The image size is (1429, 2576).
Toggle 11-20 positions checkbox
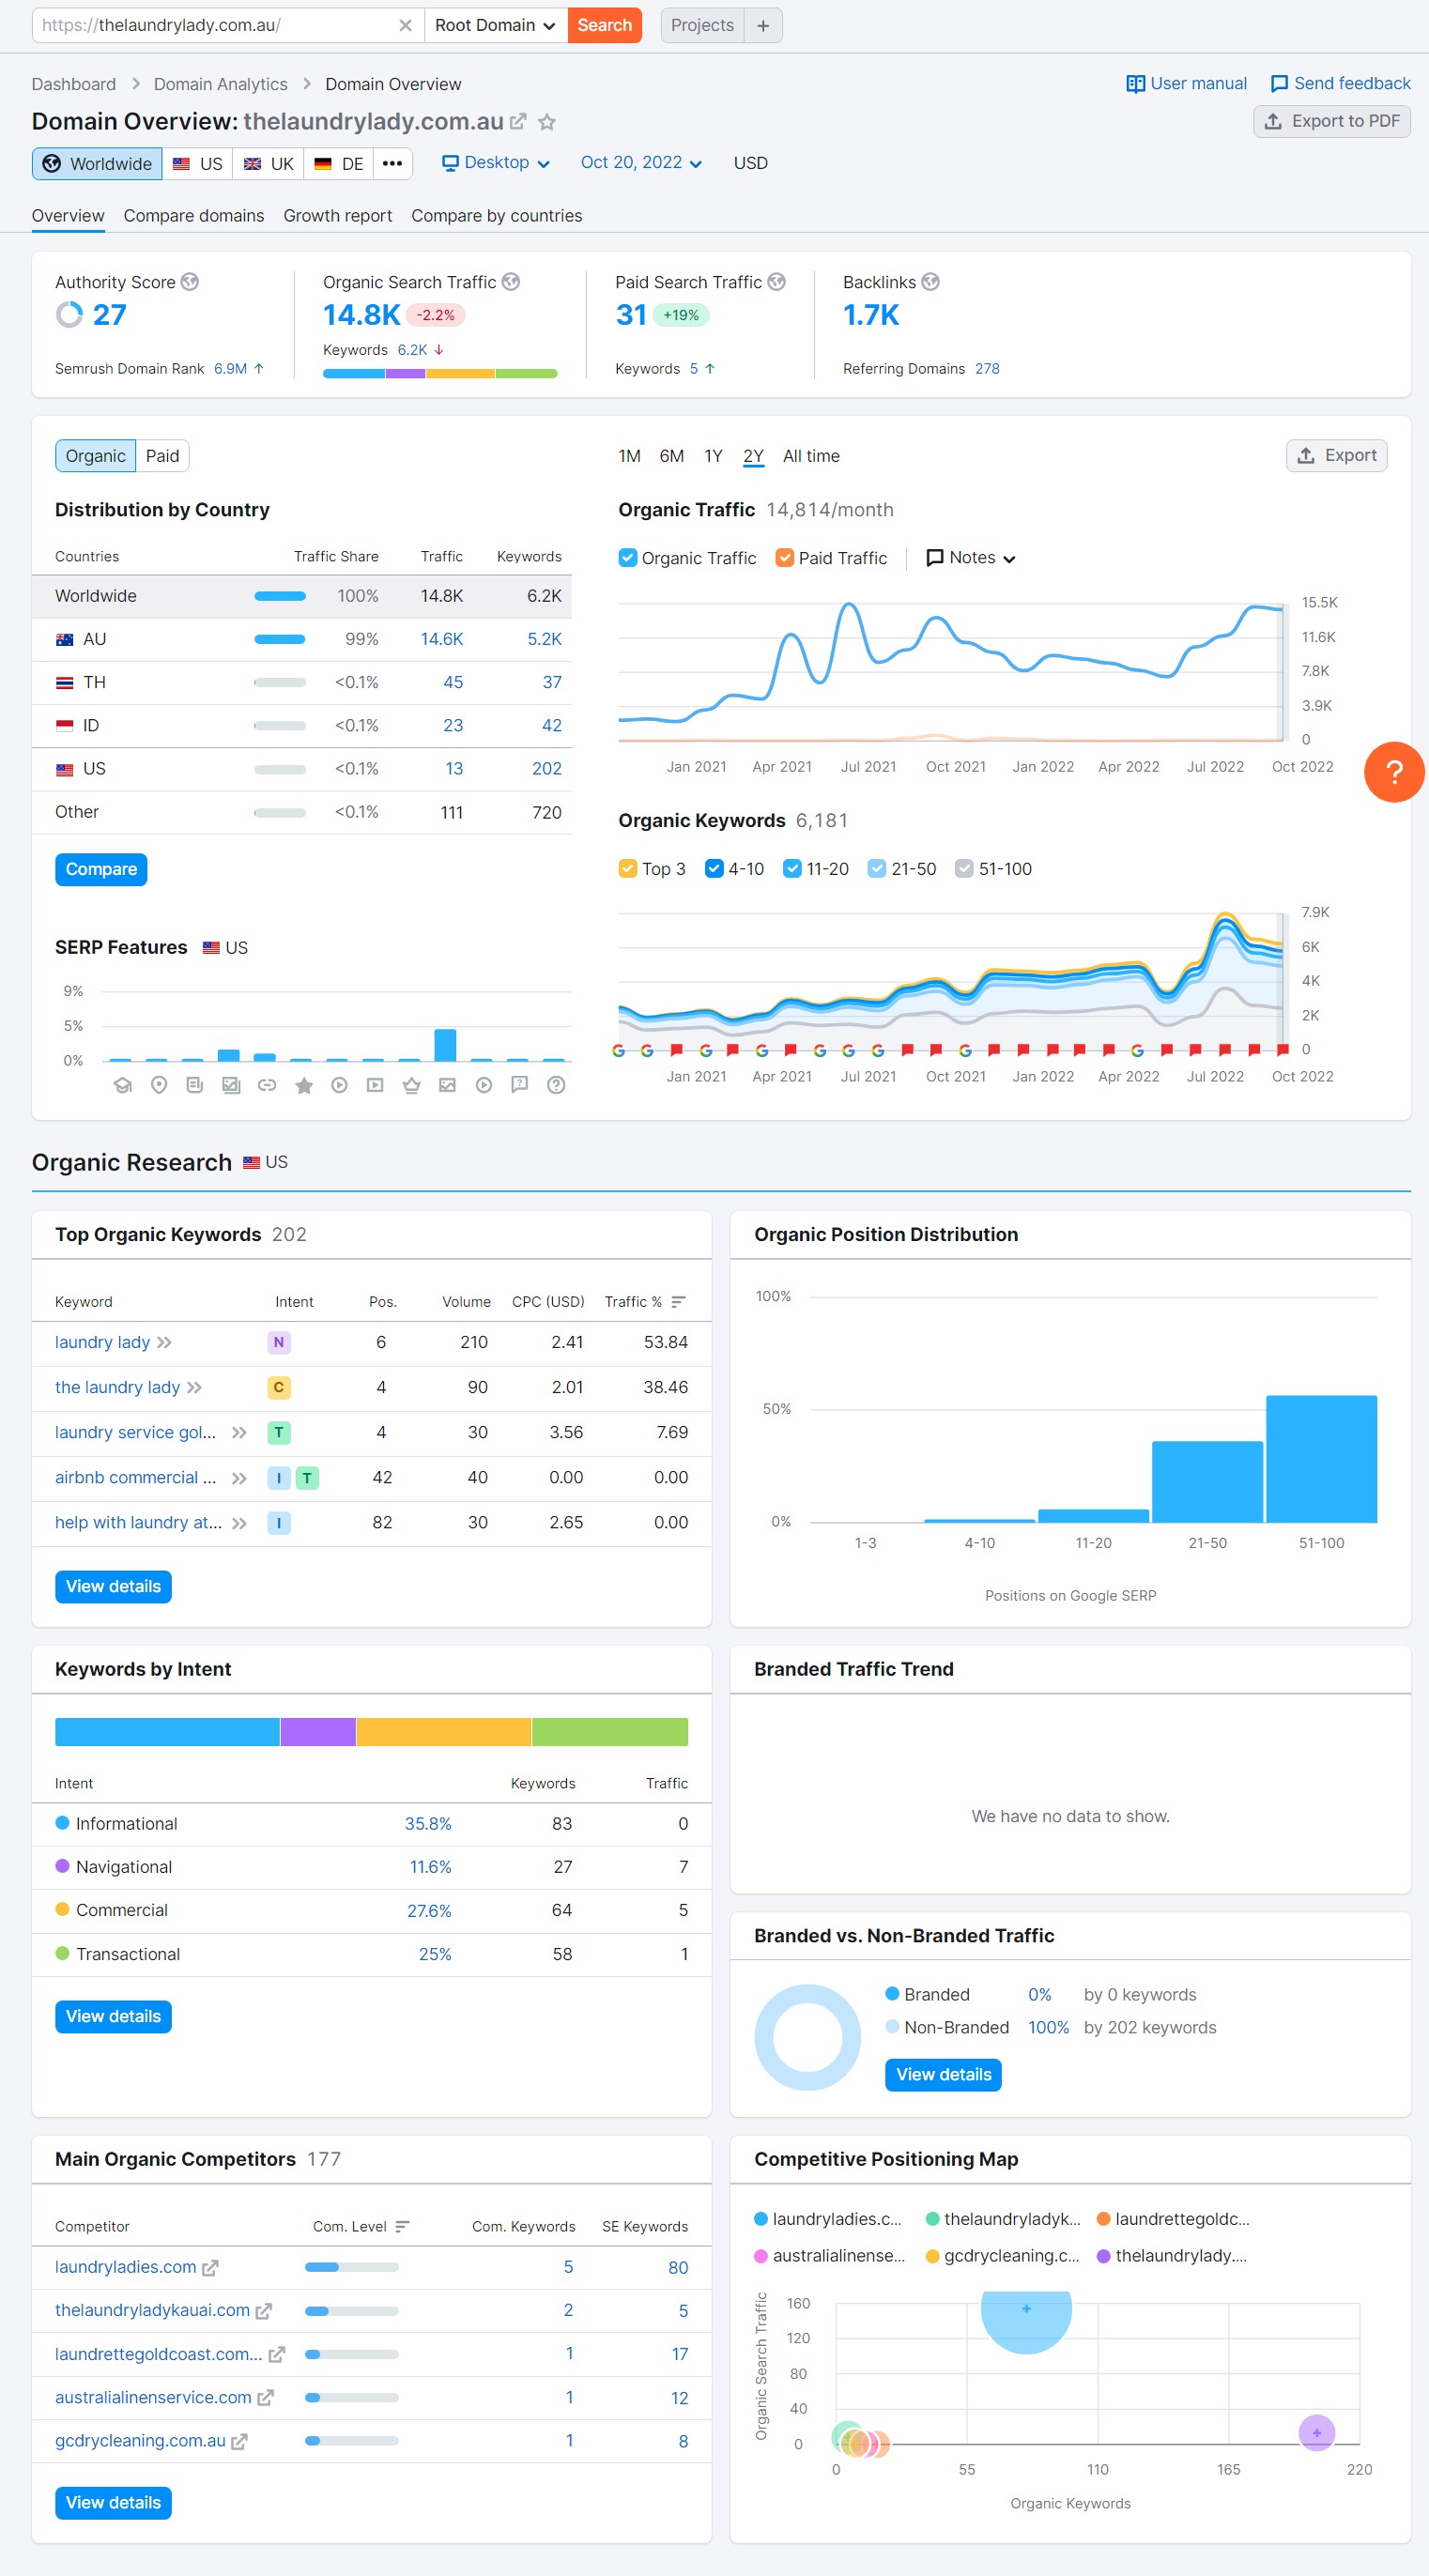pos(792,868)
